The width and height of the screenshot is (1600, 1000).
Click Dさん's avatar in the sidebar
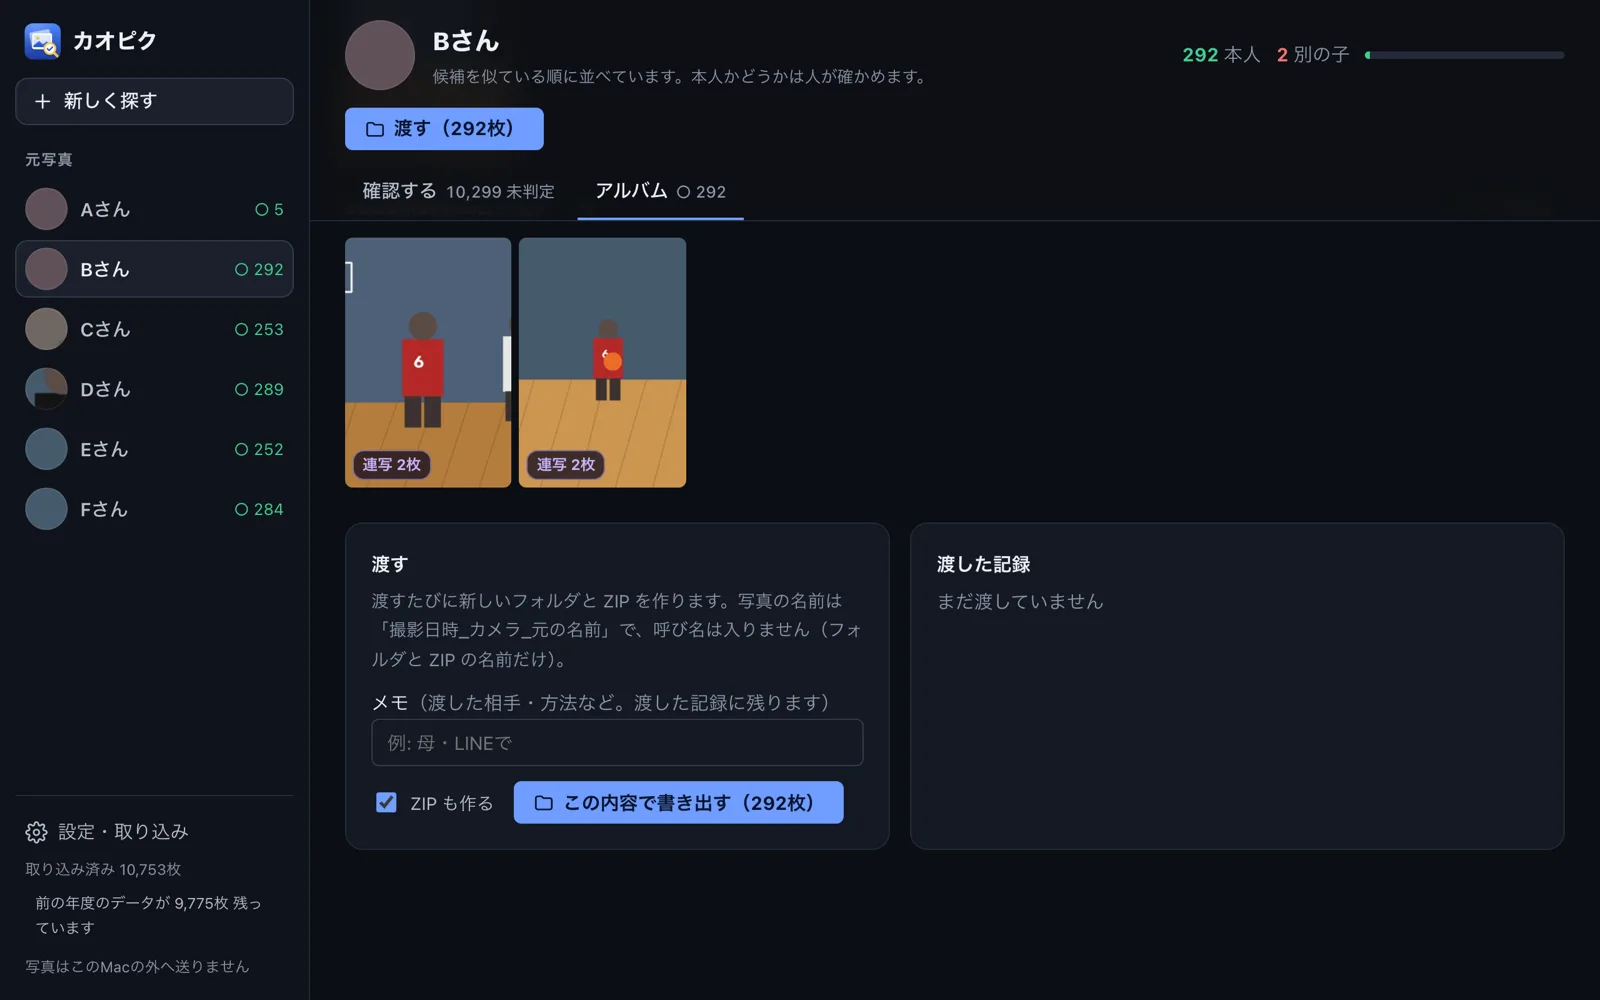(46, 389)
